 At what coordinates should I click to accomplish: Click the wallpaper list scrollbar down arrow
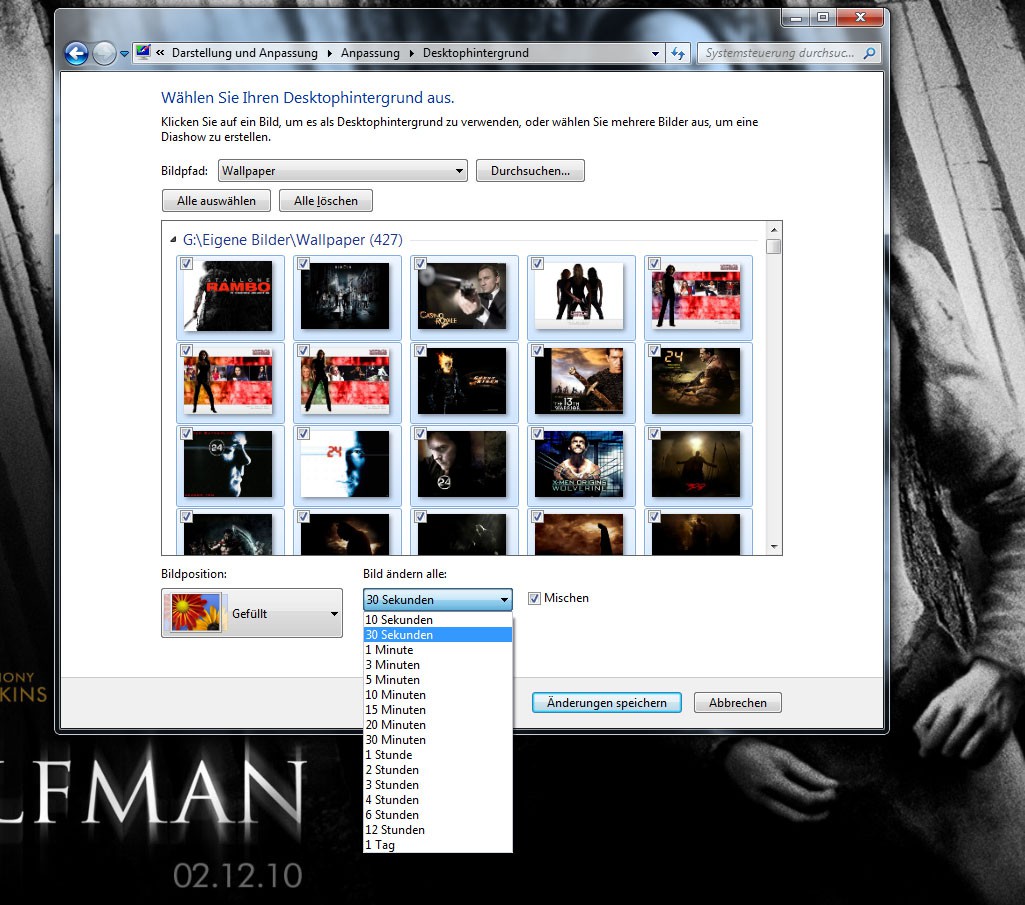pos(773,547)
